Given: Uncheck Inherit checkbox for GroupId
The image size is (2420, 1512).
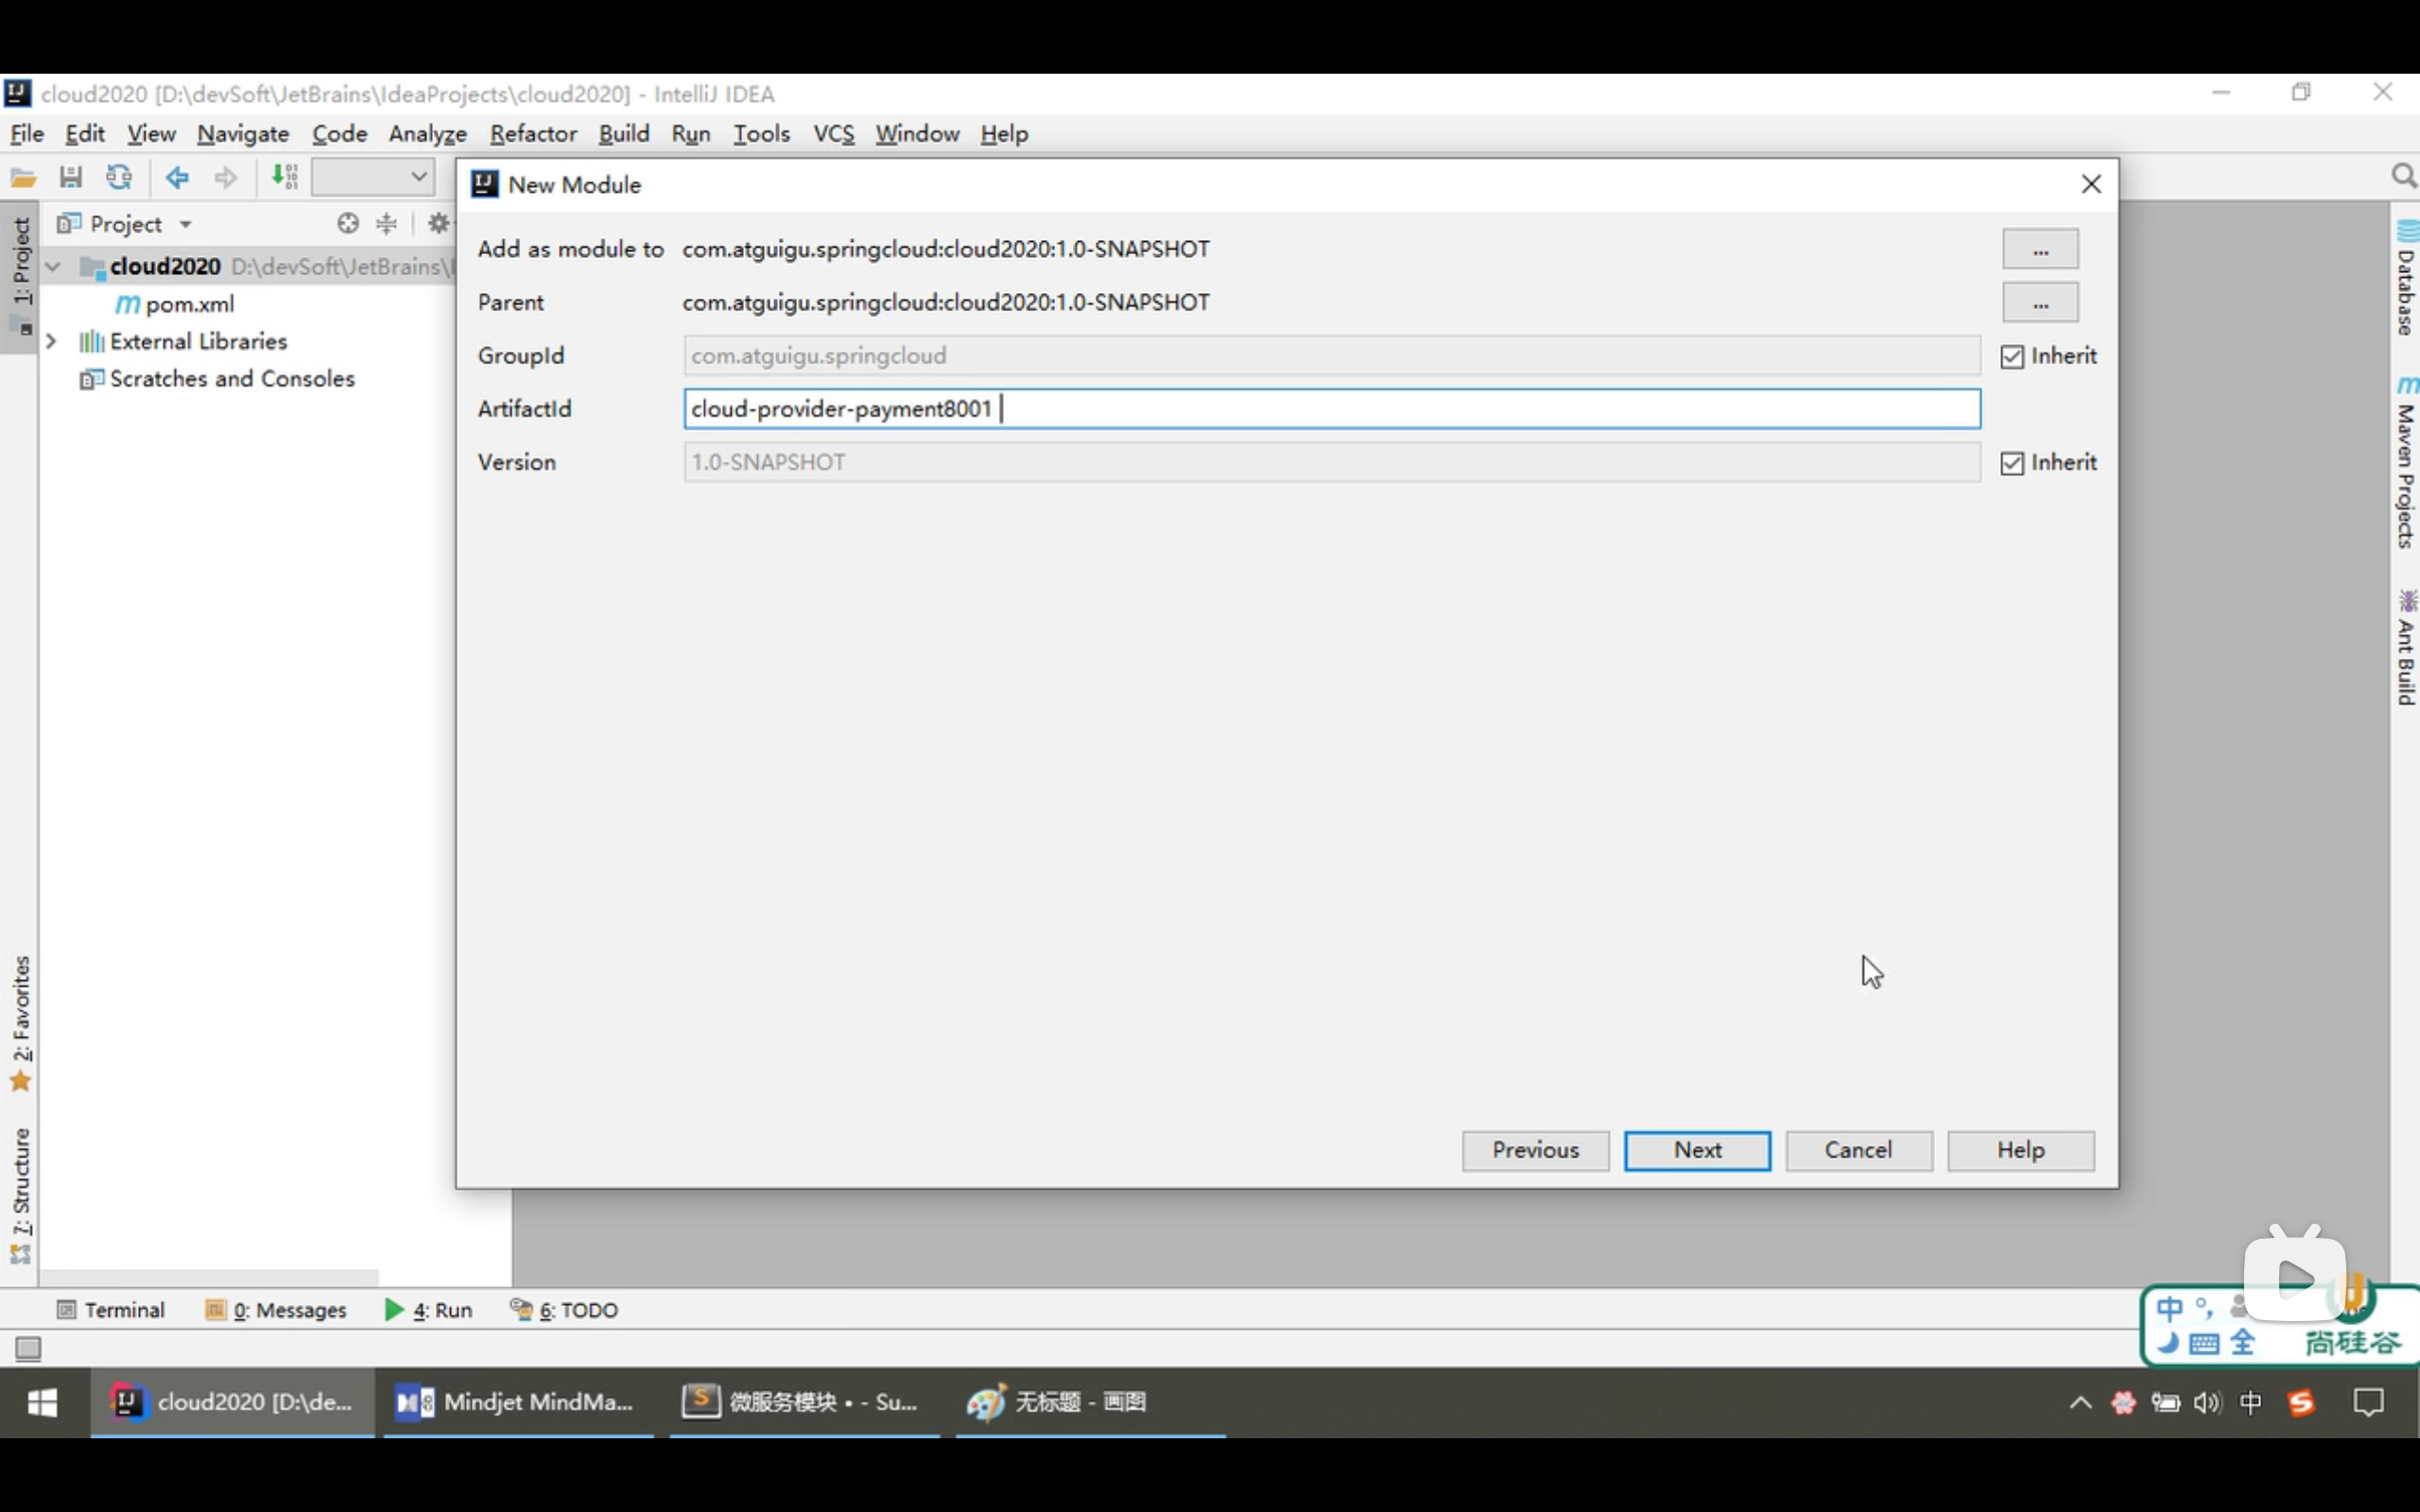Looking at the screenshot, I should pos(2012,357).
